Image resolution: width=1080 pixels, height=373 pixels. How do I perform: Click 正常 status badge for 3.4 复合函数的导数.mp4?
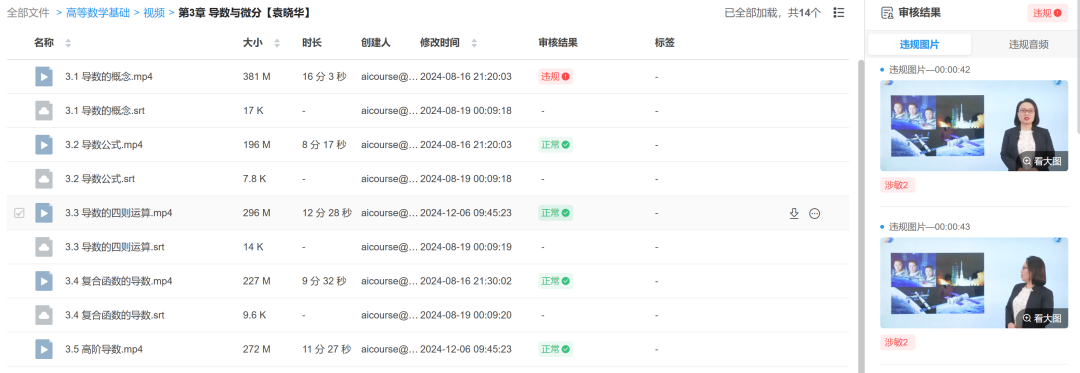tap(555, 281)
